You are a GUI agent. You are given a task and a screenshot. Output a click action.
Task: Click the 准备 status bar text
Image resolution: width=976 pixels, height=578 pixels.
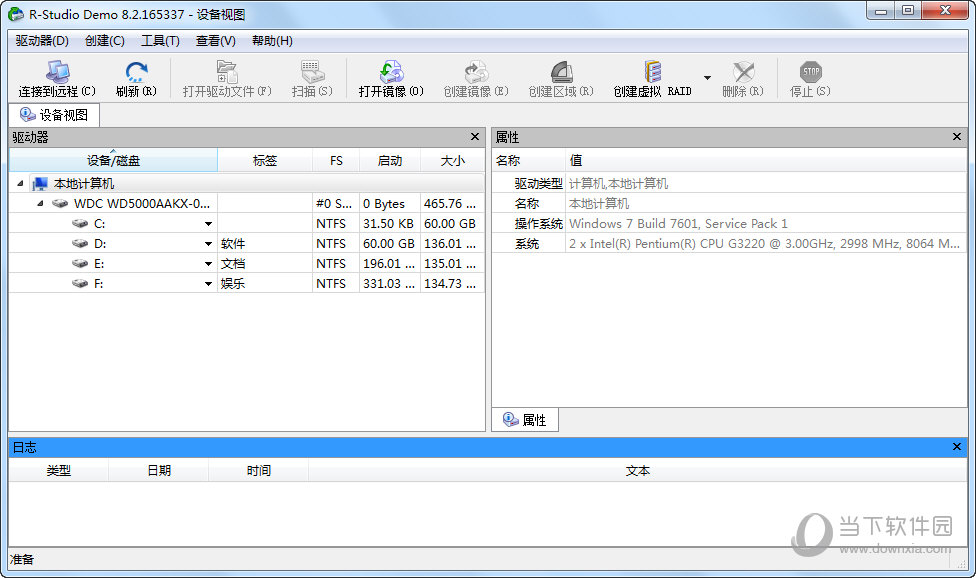point(22,559)
